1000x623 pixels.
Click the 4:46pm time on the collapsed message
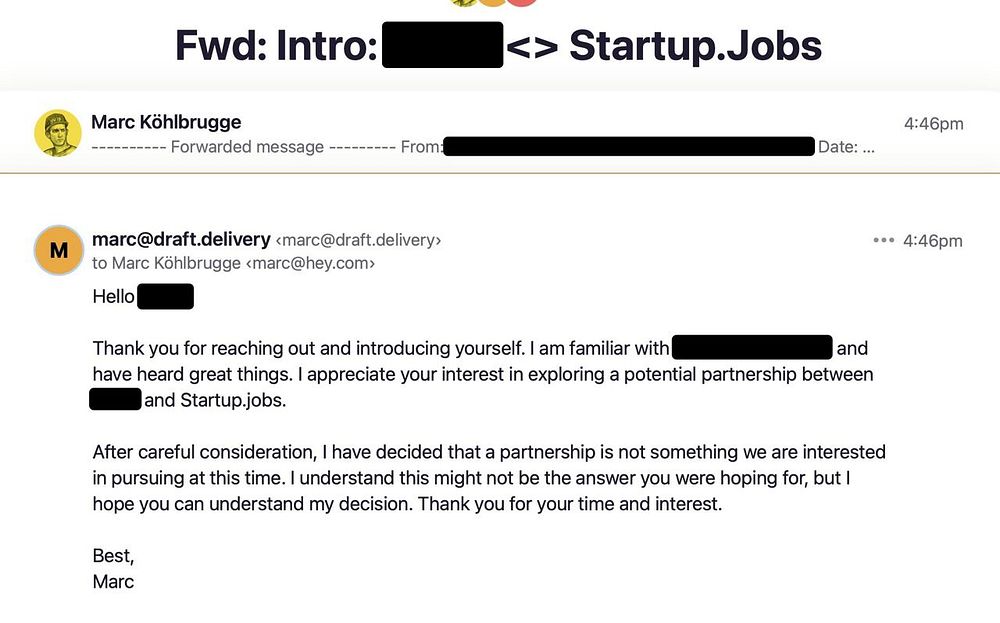[933, 124]
